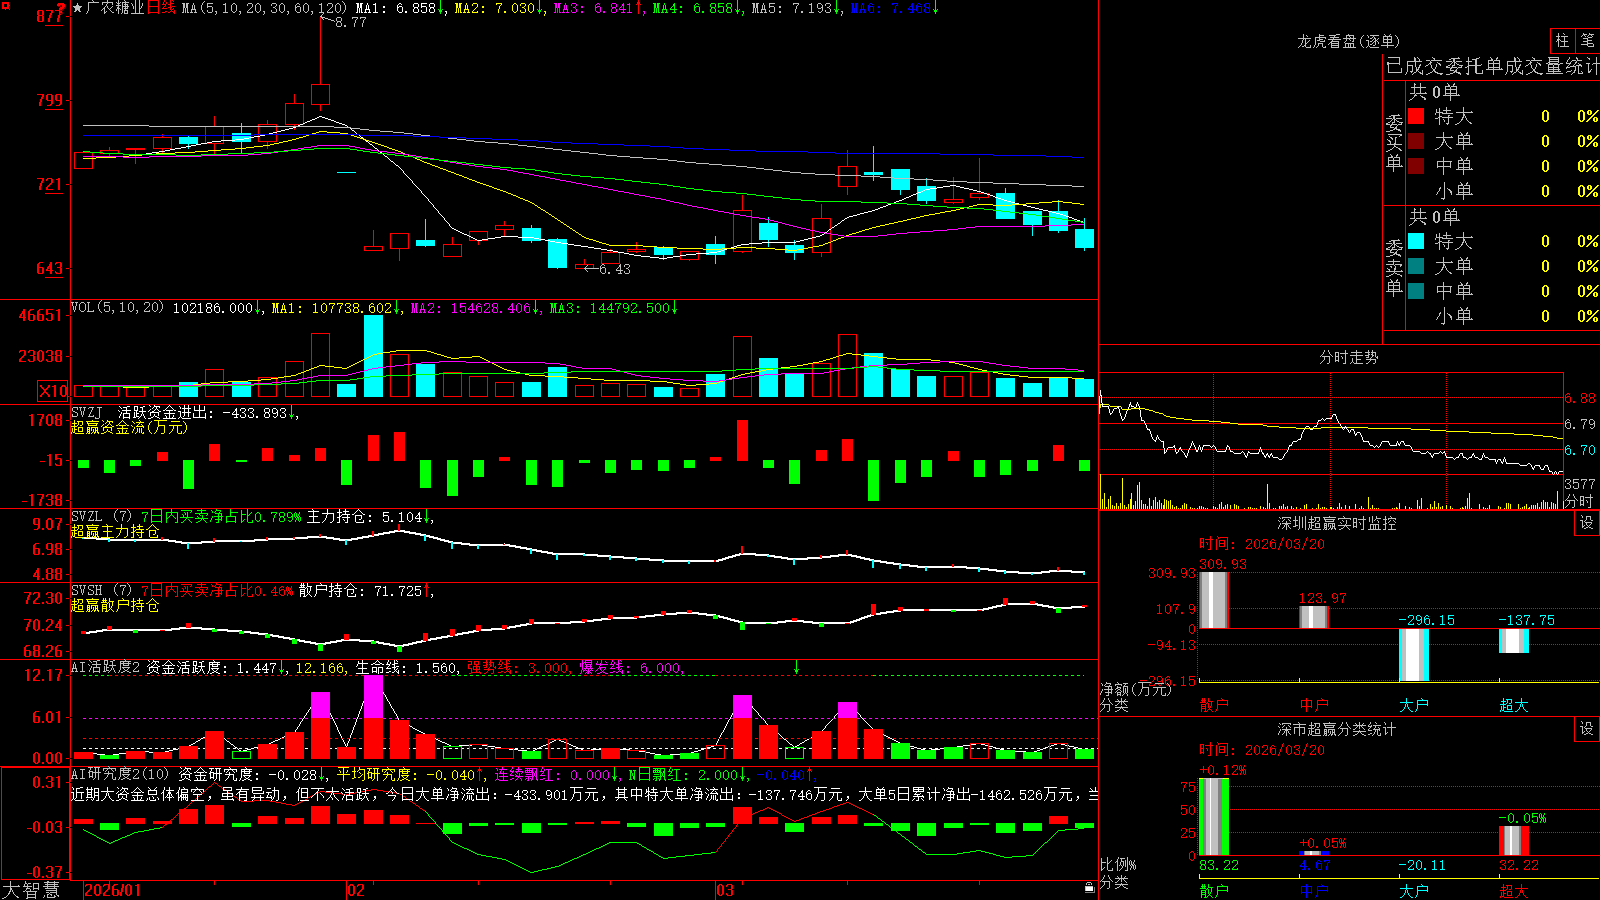Click the 309.93 散户 bar in 实时监控
The image size is (1600, 900).
click(x=1214, y=600)
